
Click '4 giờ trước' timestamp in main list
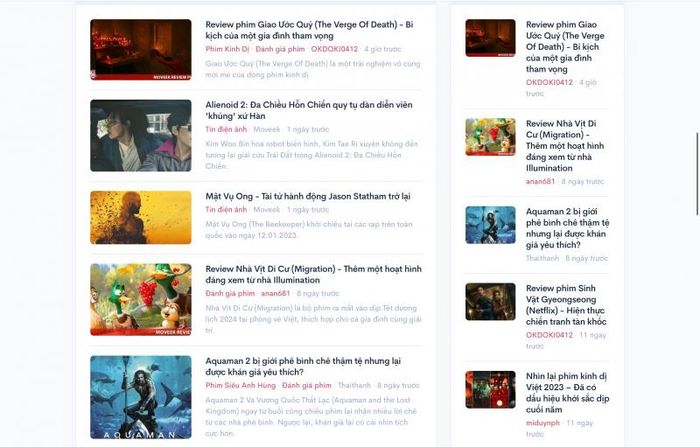[383, 49]
